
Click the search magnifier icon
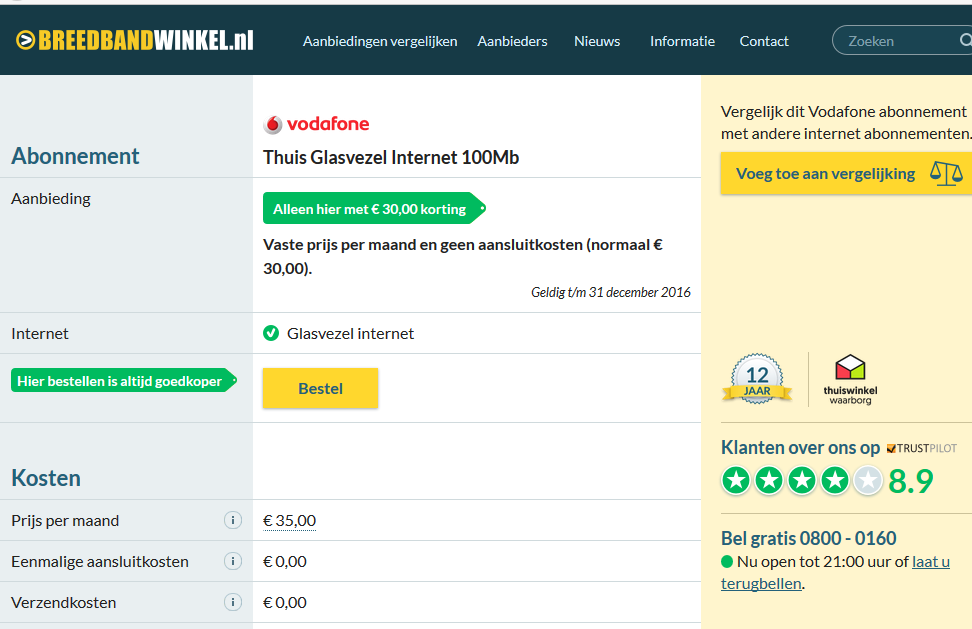pyautogui.click(x=965, y=41)
